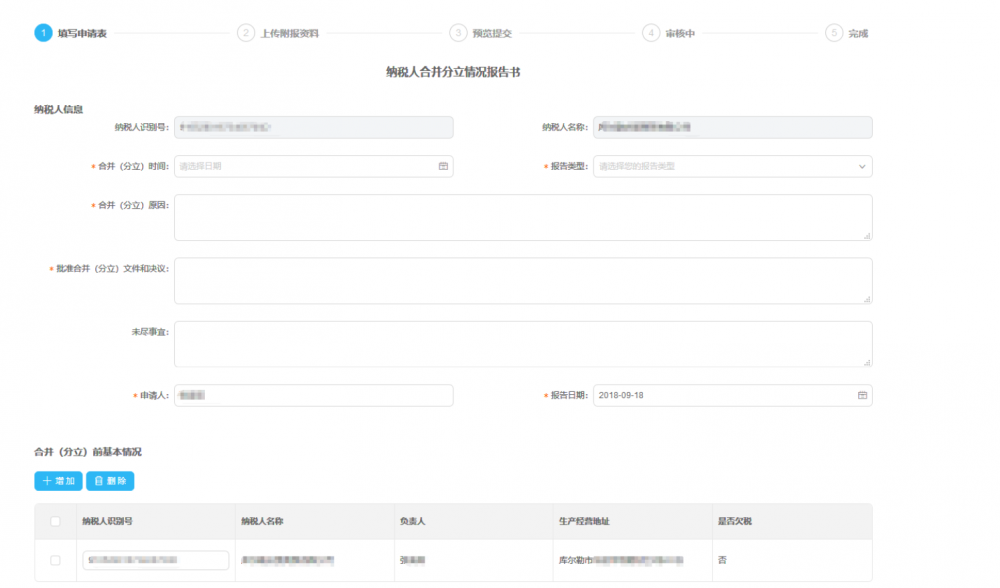
Task: Click the circle icon for step 5 完成
Action: (836, 31)
